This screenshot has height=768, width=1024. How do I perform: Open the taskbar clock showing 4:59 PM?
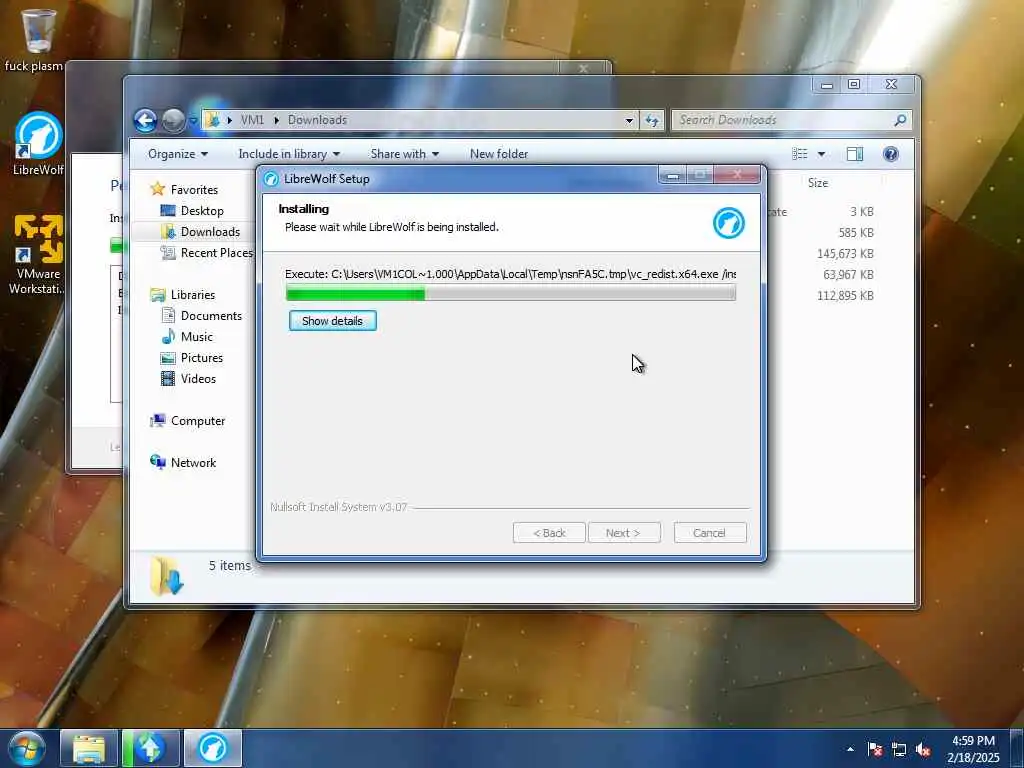[973, 749]
